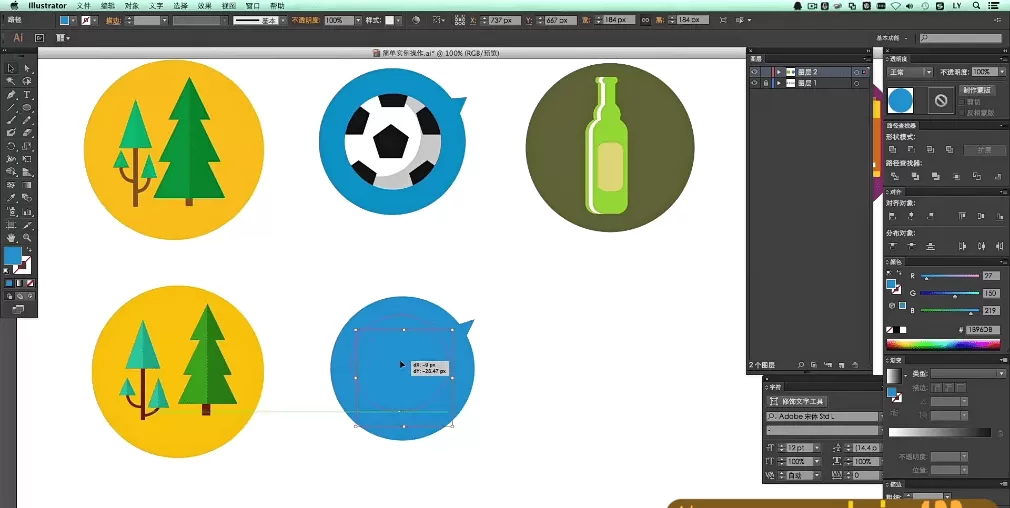Hide layer 图层 2 using eye icon
Image resolution: width=1010 pixels, height=508 pixels.
(755, 72)
